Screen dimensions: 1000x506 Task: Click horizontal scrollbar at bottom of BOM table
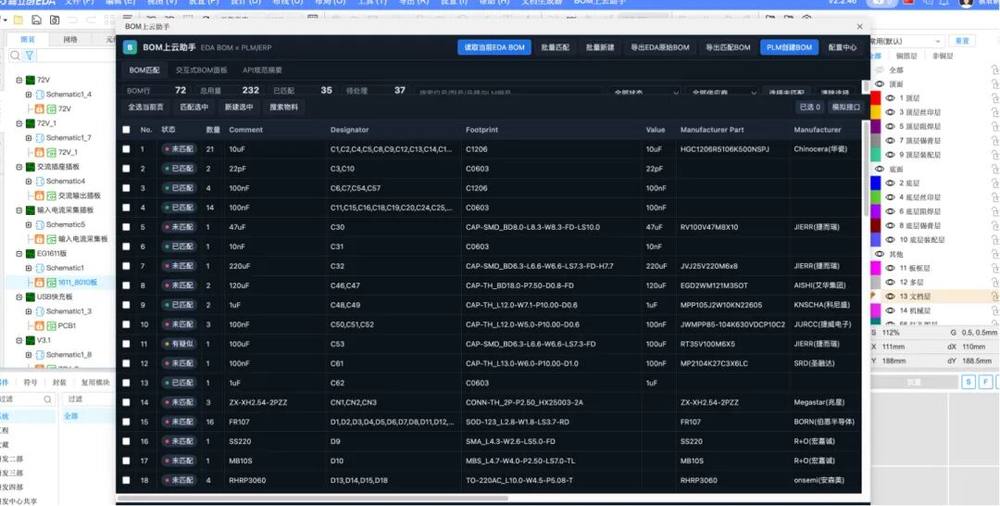pyautogui.click(x=312, y=498)
